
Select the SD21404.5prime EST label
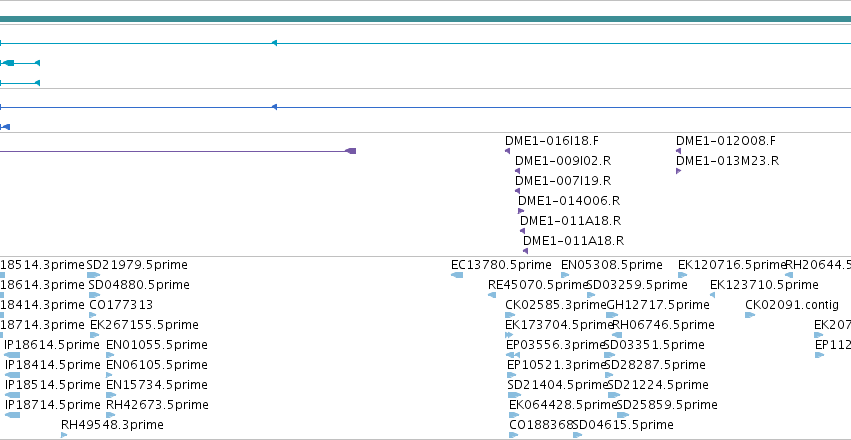pos(558,385)
